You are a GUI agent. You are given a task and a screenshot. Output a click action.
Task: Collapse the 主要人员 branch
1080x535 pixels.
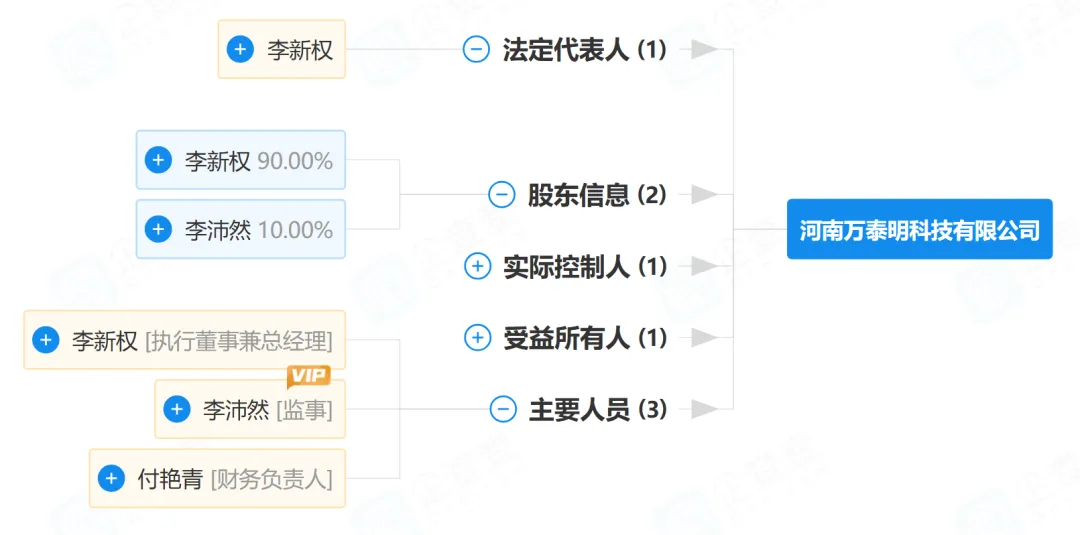pyautogui.click(x=503, y=409)
